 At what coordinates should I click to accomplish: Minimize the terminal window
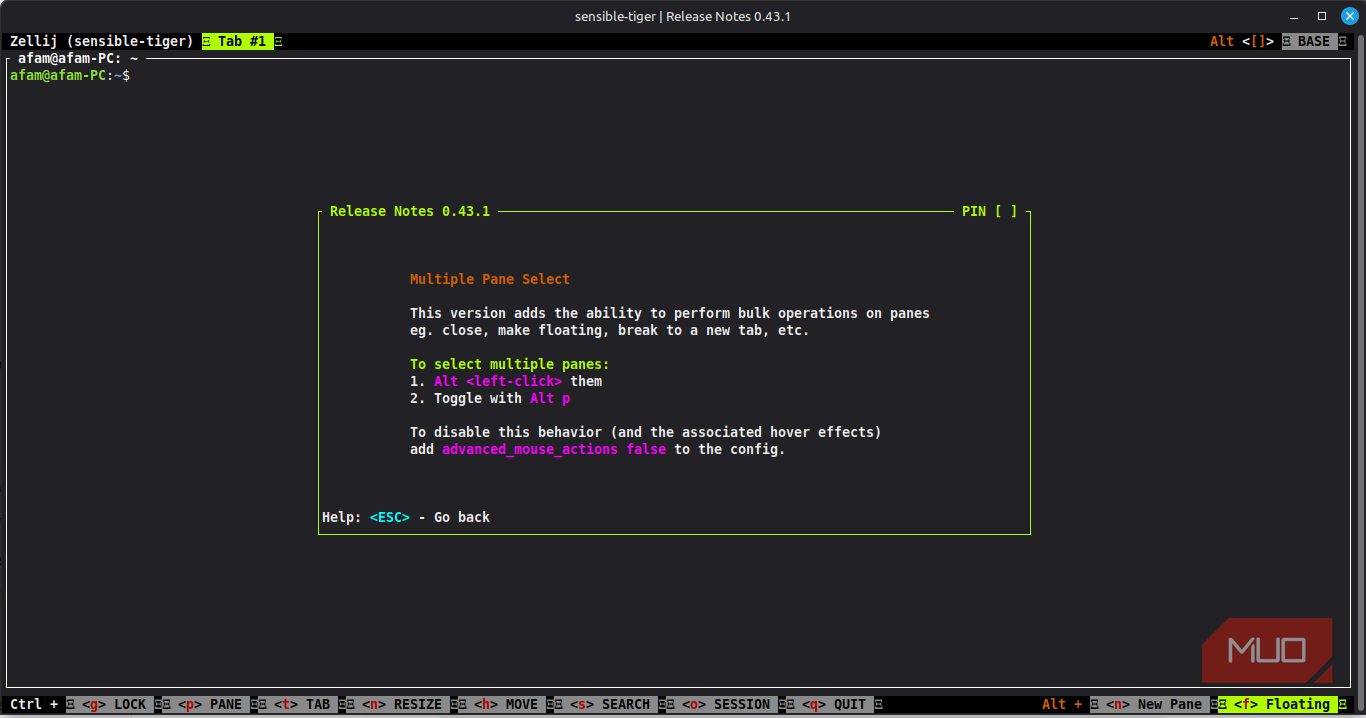1295,16
